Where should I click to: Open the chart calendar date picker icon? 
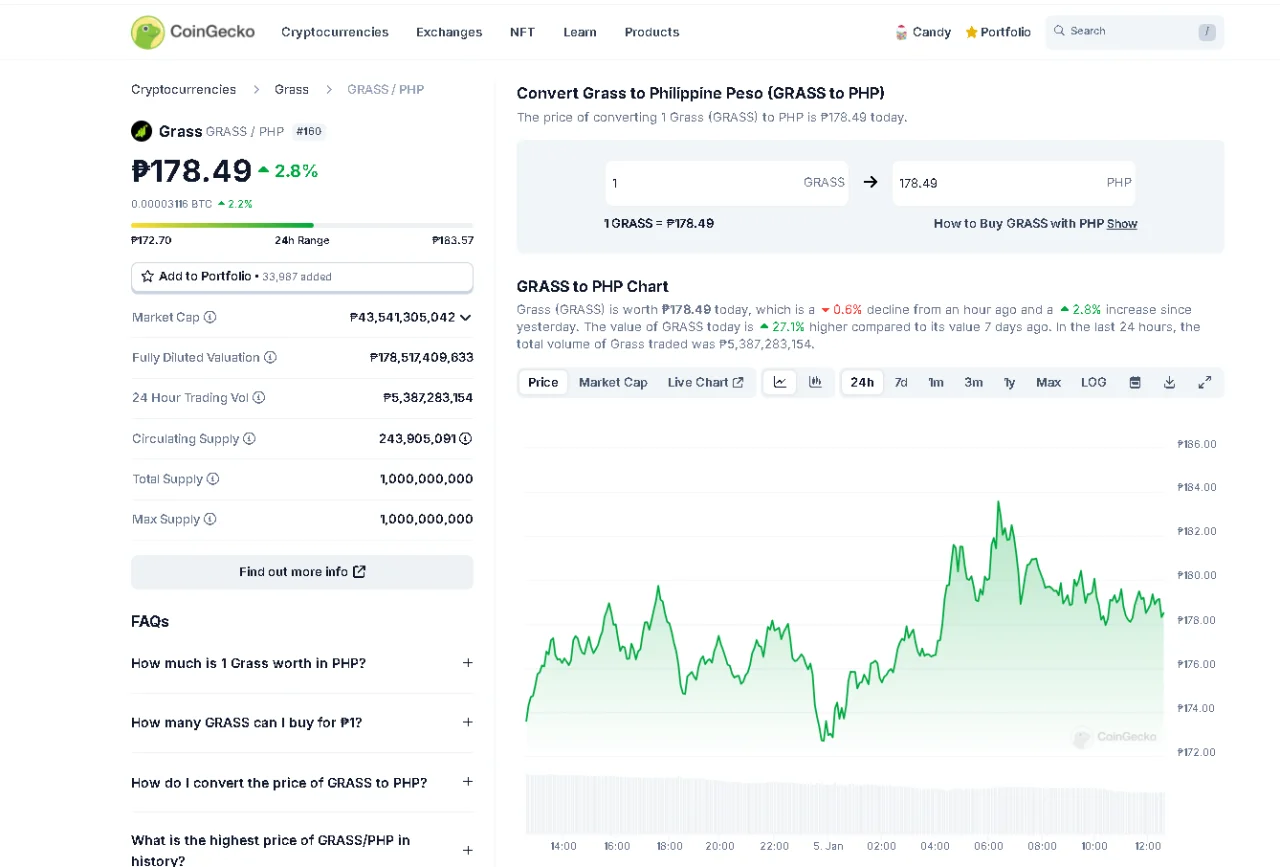tap(1135, 382)
